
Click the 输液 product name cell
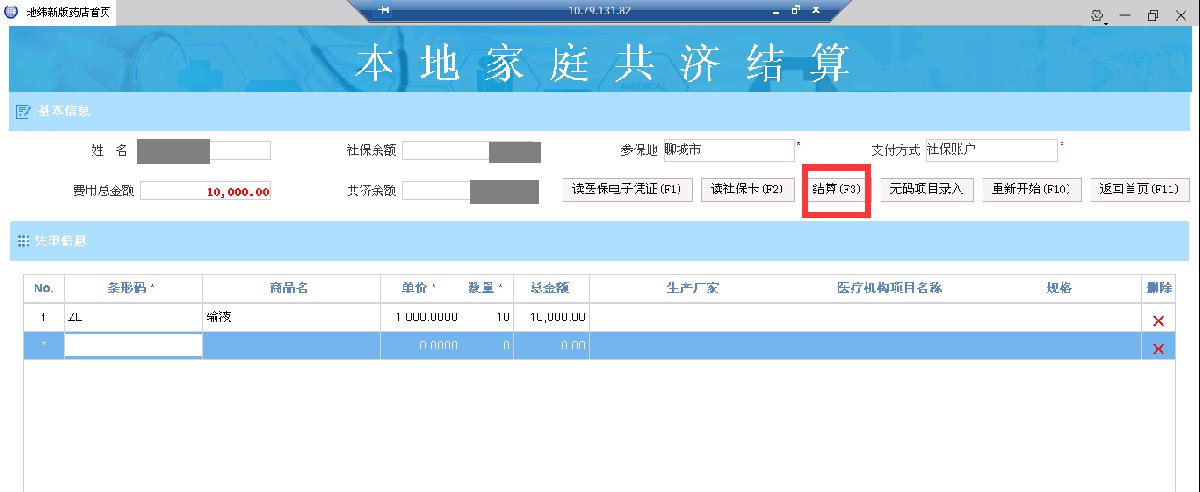(291, 317)
